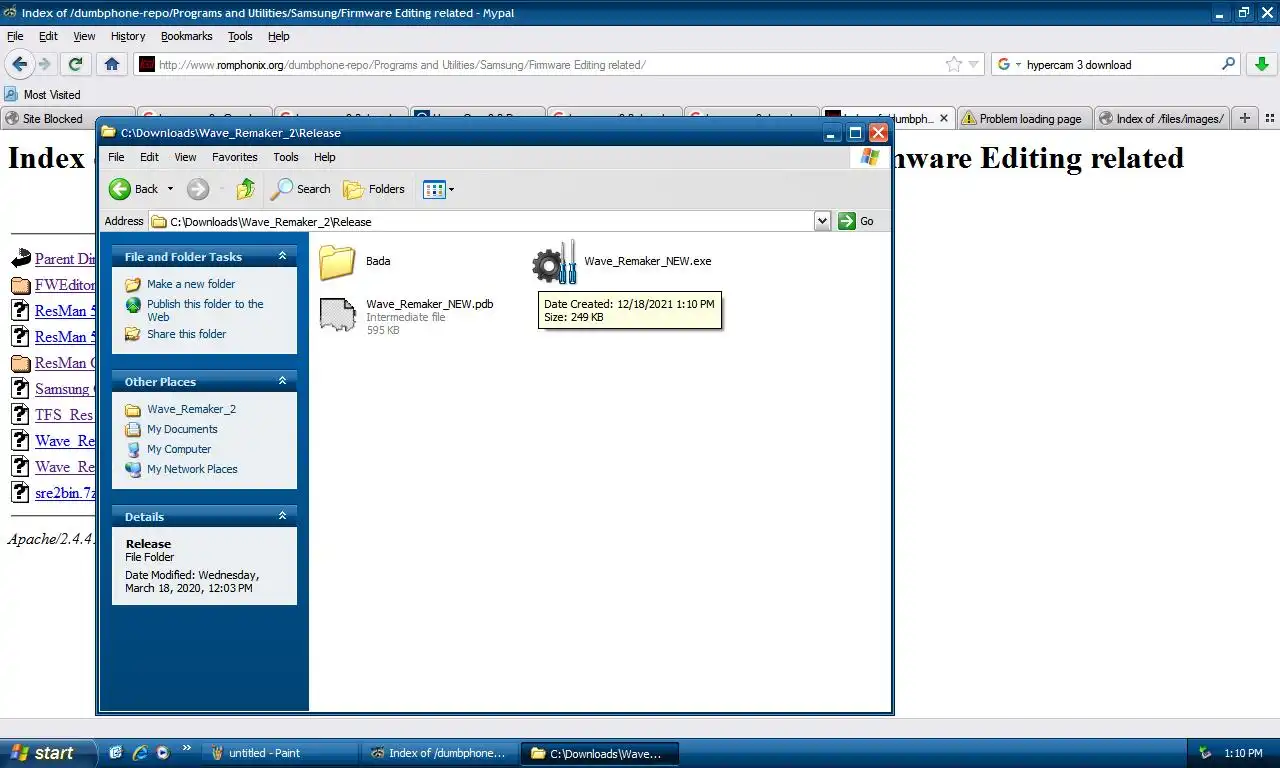Image resolution: width=1280 pixels, height=768 pixels.
Task: Open Explorer Tools menu
Action: 286,157
